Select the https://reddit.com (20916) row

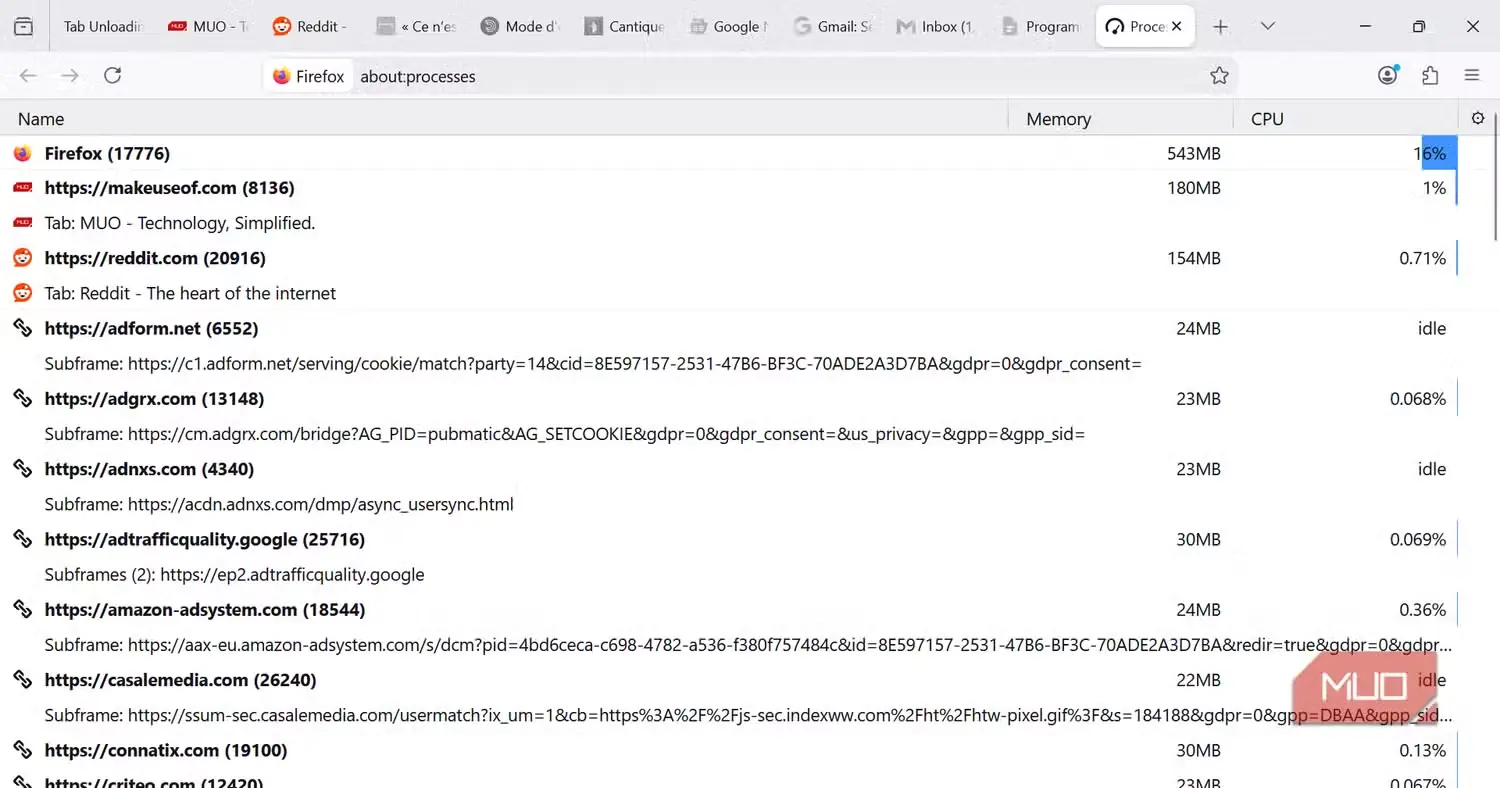click(729, 258)
